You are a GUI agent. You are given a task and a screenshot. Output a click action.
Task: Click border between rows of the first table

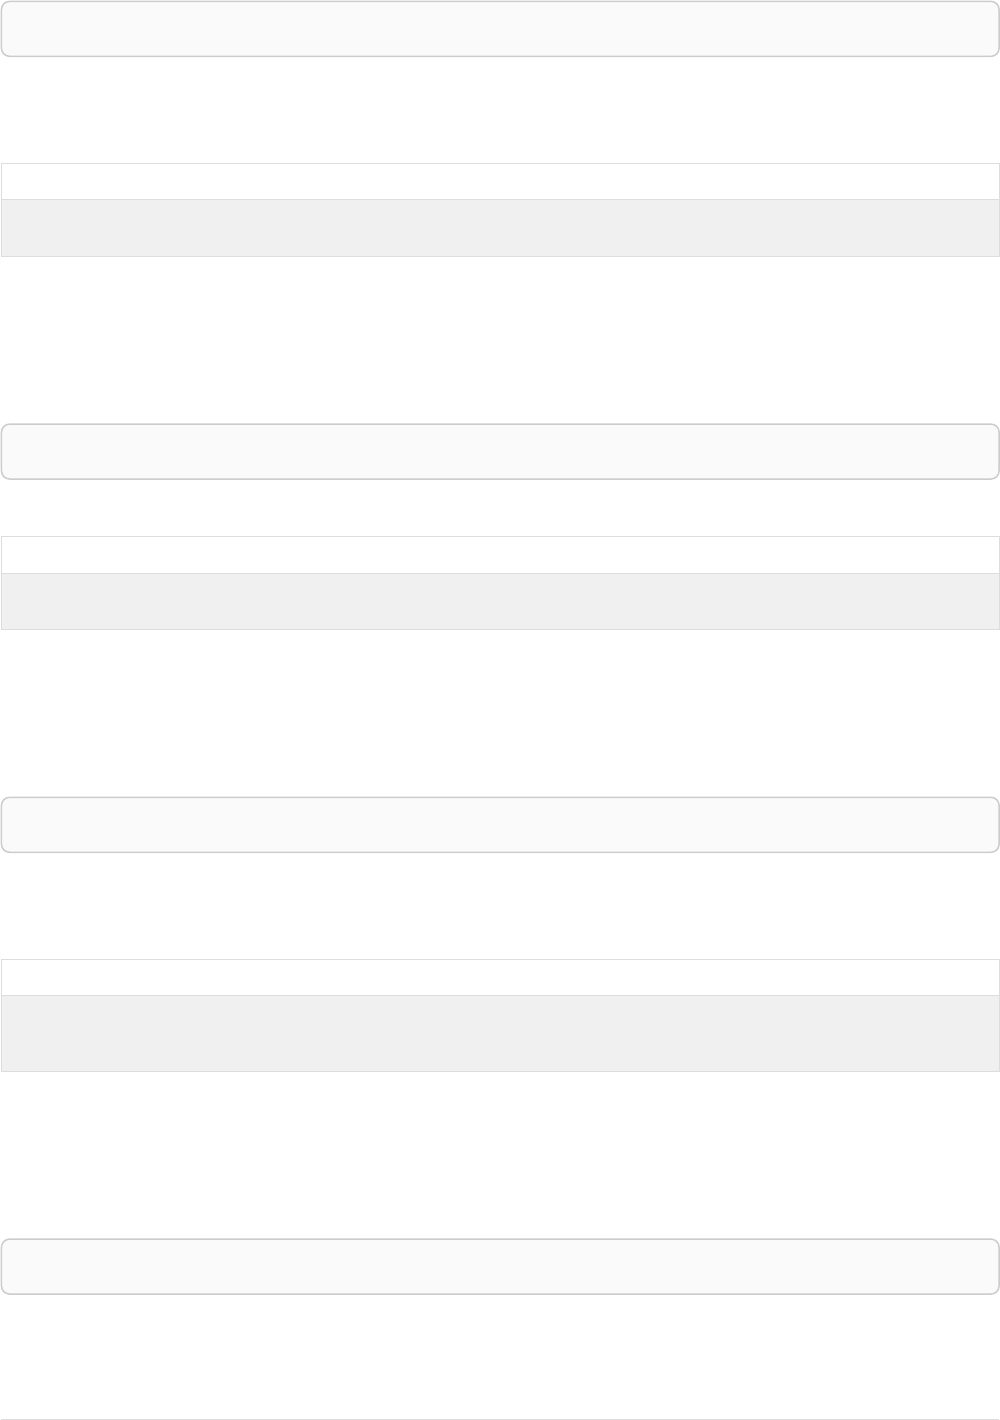500,199
